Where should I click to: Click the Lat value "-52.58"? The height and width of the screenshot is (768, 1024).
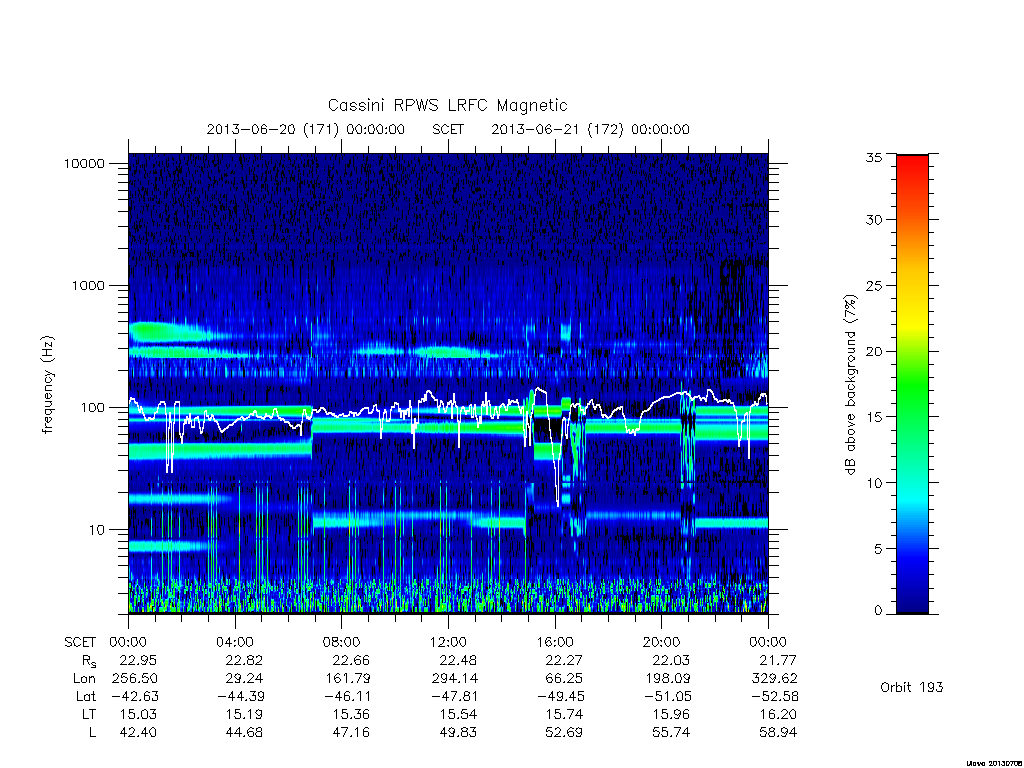pyautogui.click(x=775, y=697)
